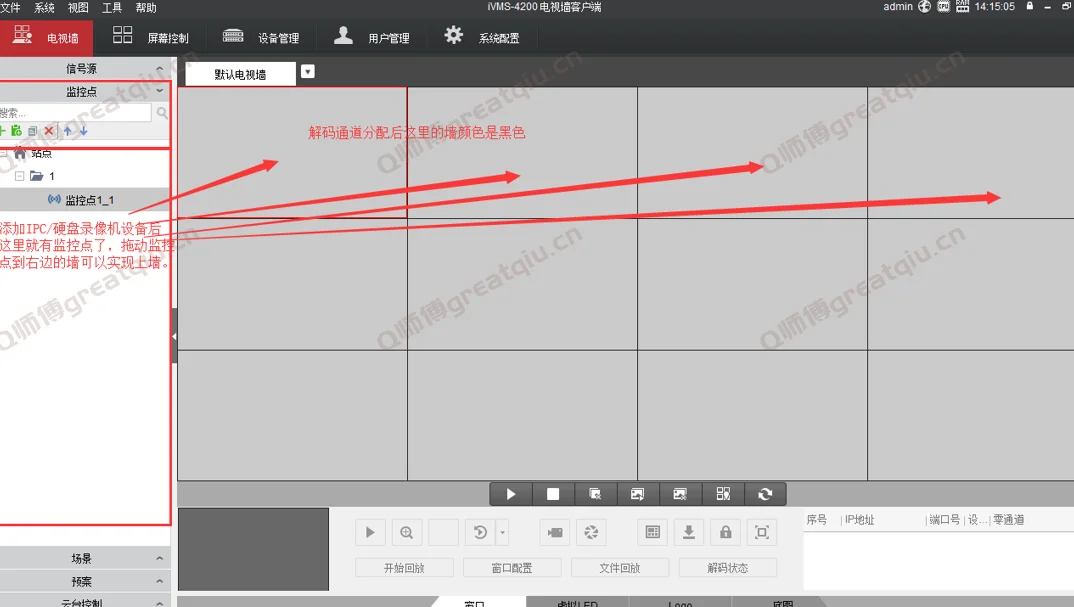Viewport: 1074px width, 607px height.
Task: Click the magnifier search icon in the left panel
Action: pyautogui.click(x=162, y=113)
